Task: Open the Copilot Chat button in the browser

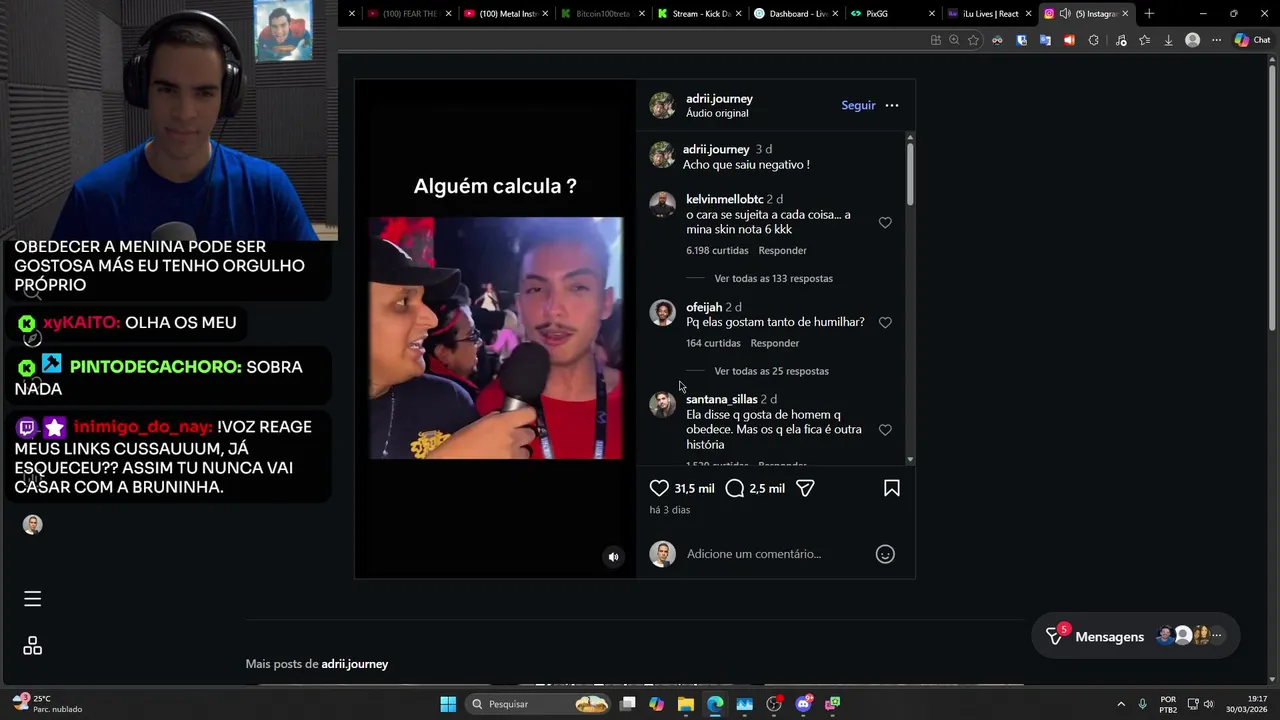Action: click(1252, 40)
